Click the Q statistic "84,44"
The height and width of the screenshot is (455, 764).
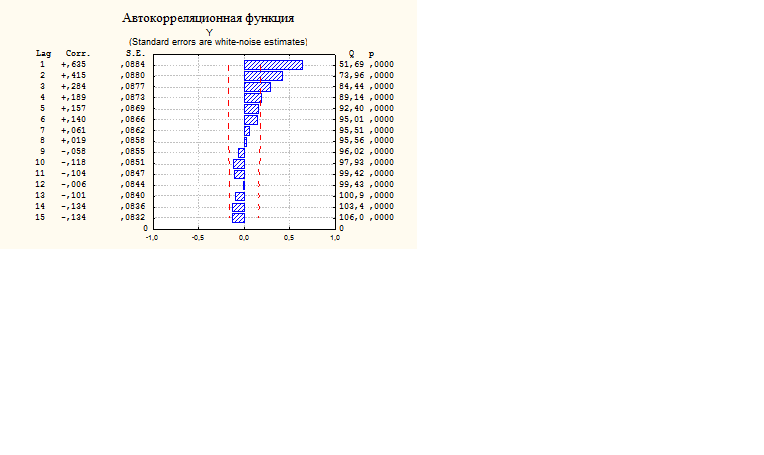point(351,86)
